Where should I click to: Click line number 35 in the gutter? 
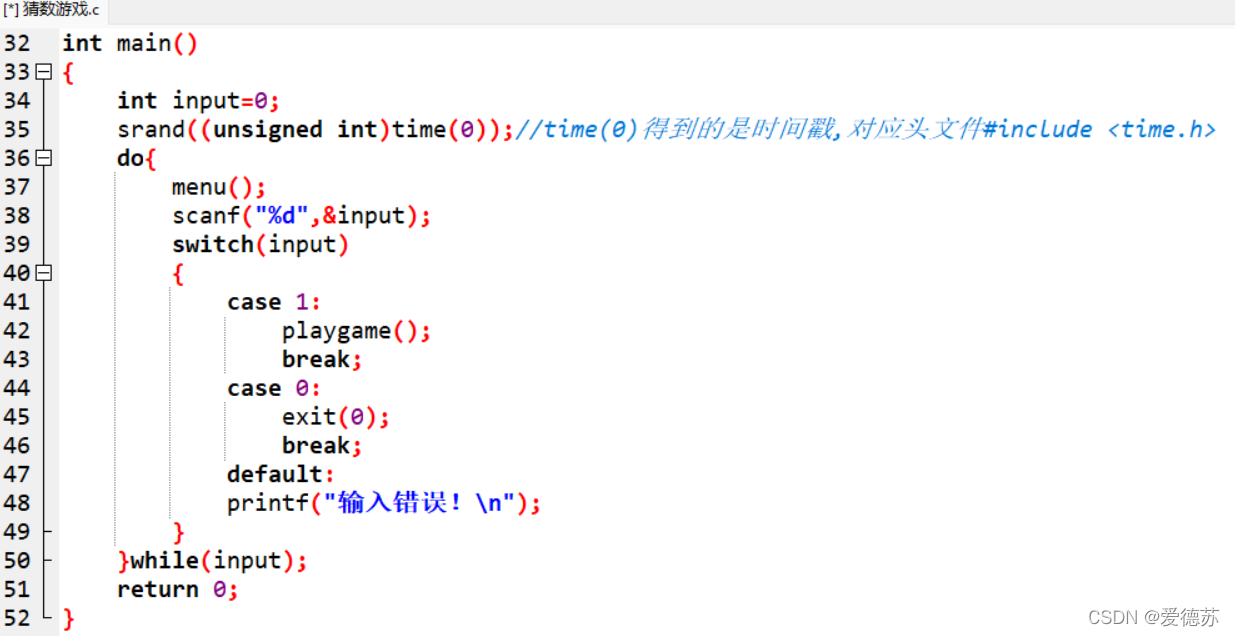(x=17, y=130)
